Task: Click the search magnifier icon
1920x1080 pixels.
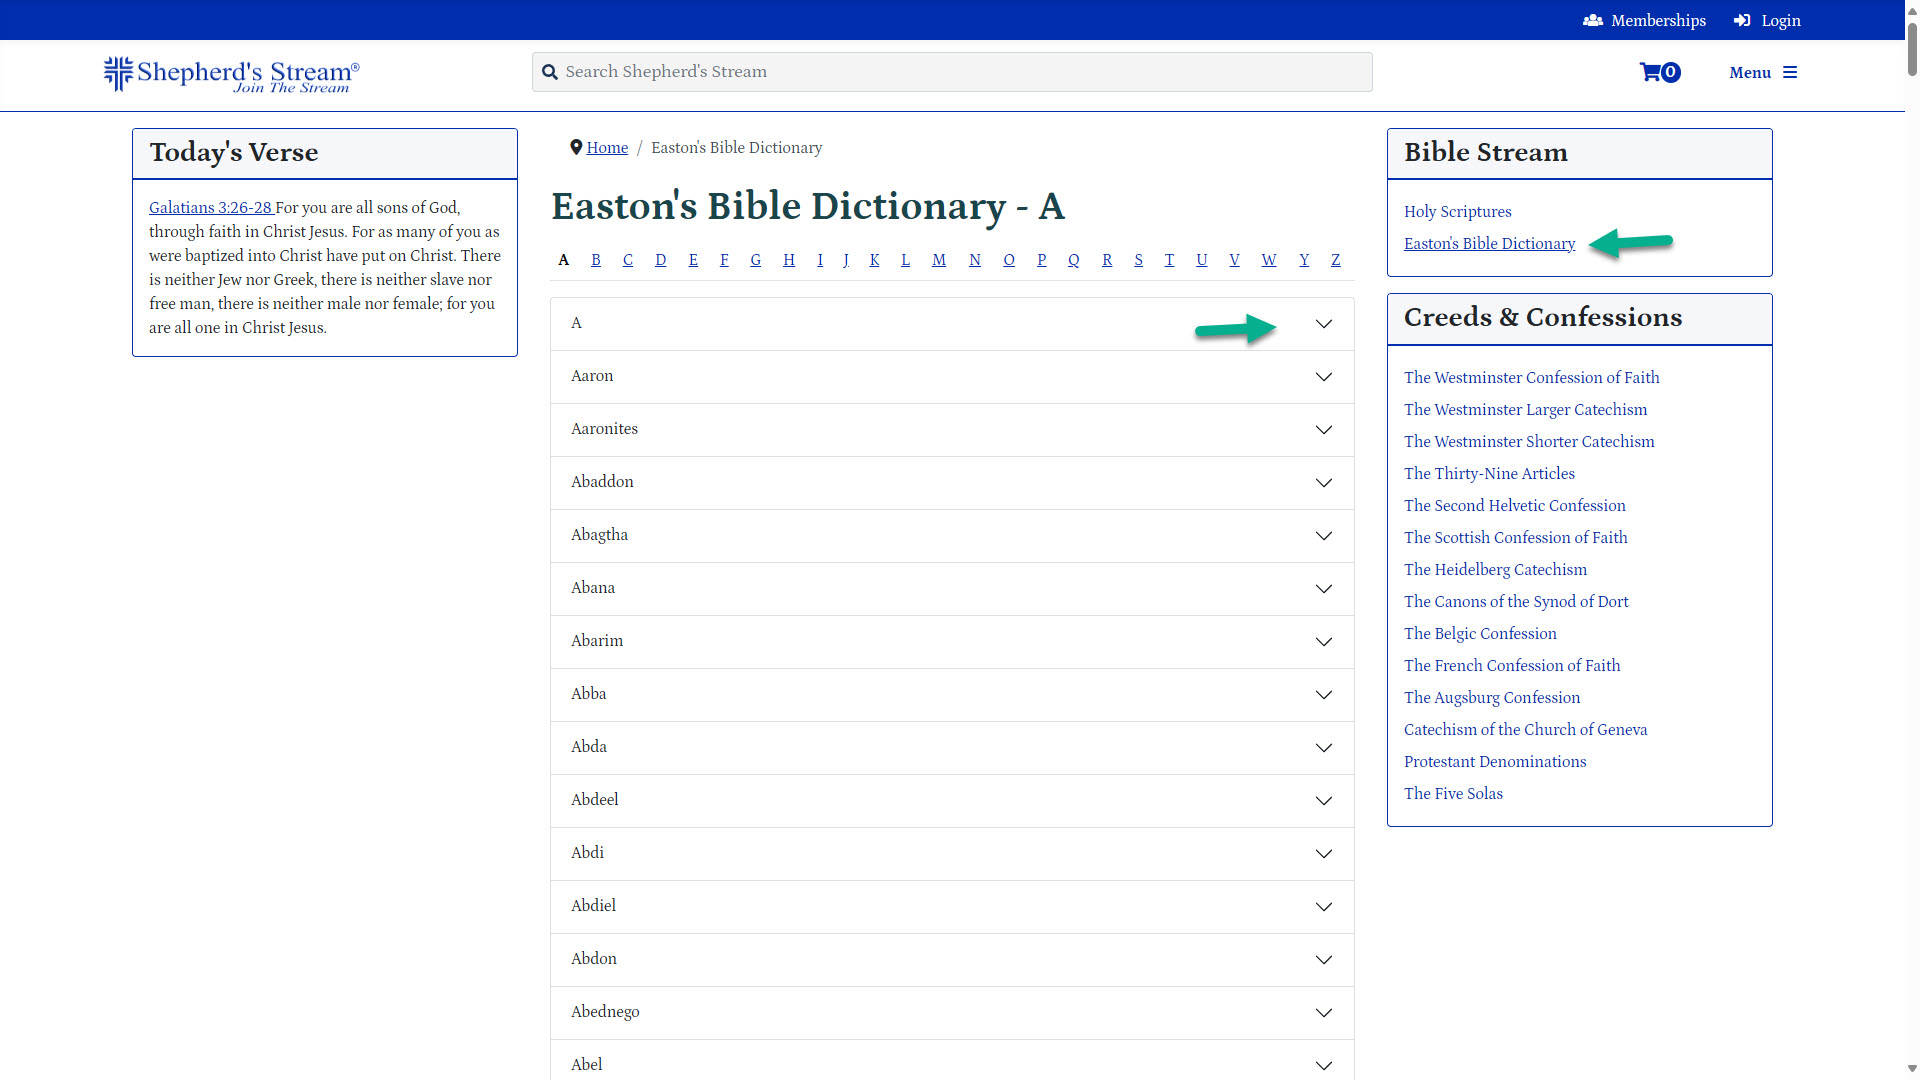Action: click(x=550, y=71)
